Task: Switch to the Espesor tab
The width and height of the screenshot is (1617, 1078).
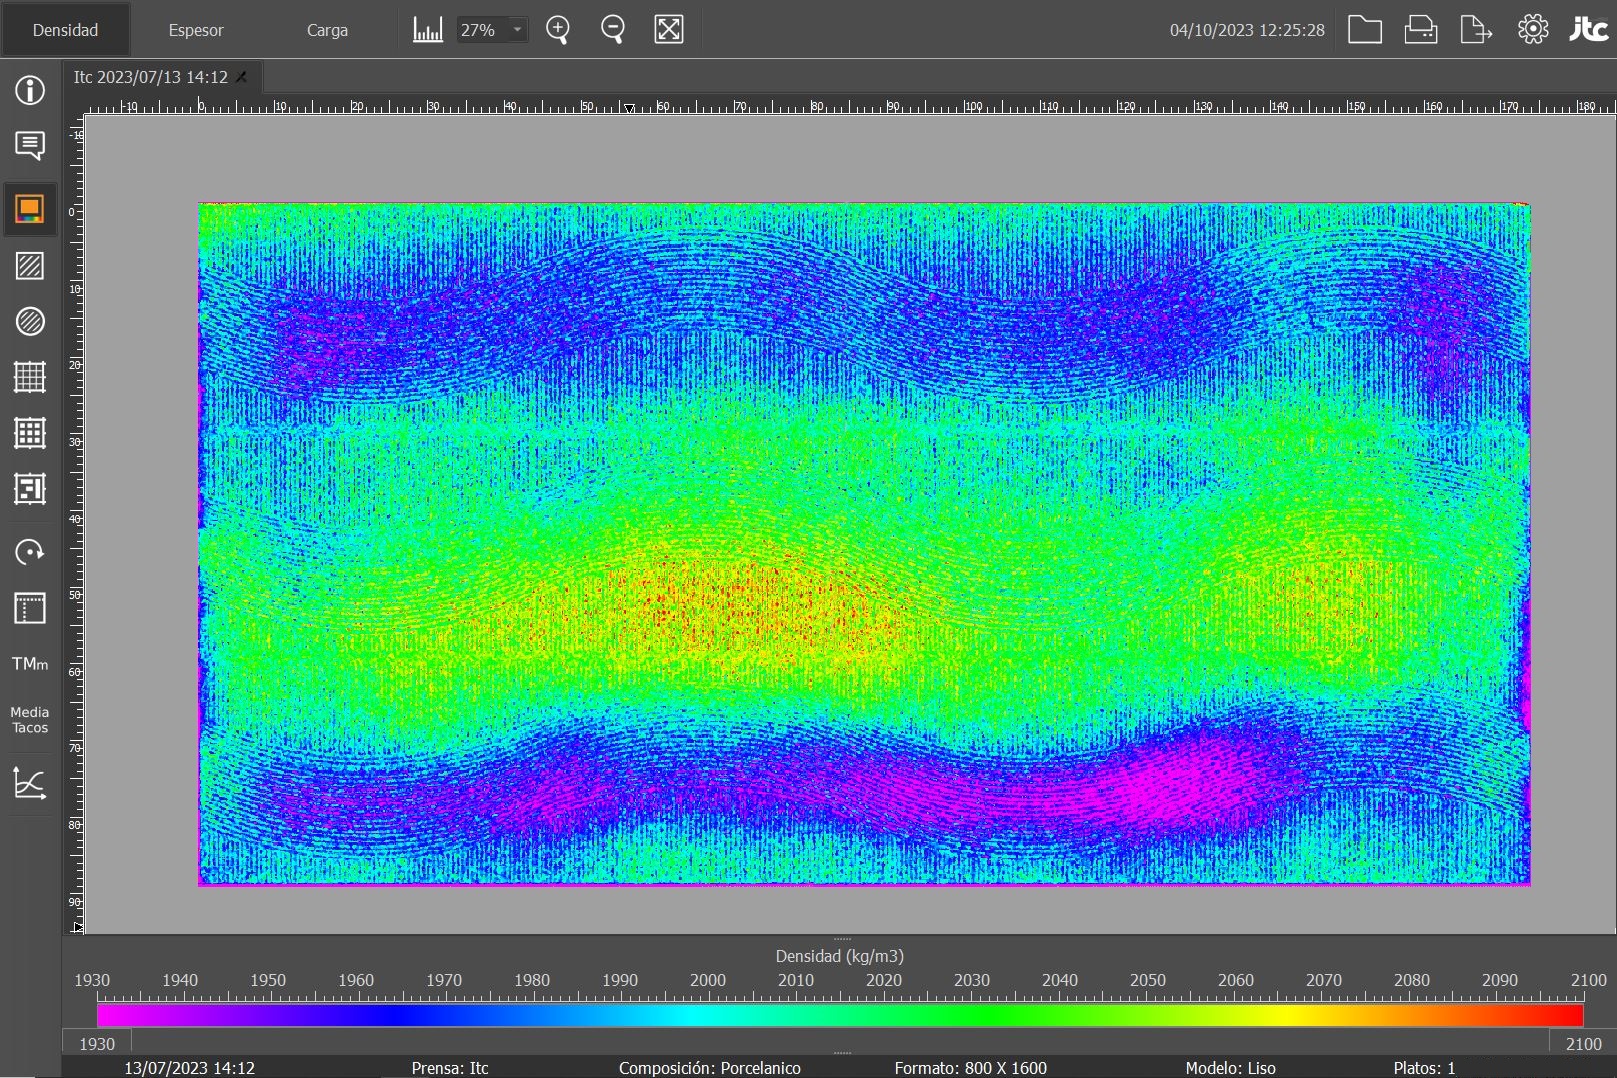Action: pyautogui.click(x=196, y=30)
